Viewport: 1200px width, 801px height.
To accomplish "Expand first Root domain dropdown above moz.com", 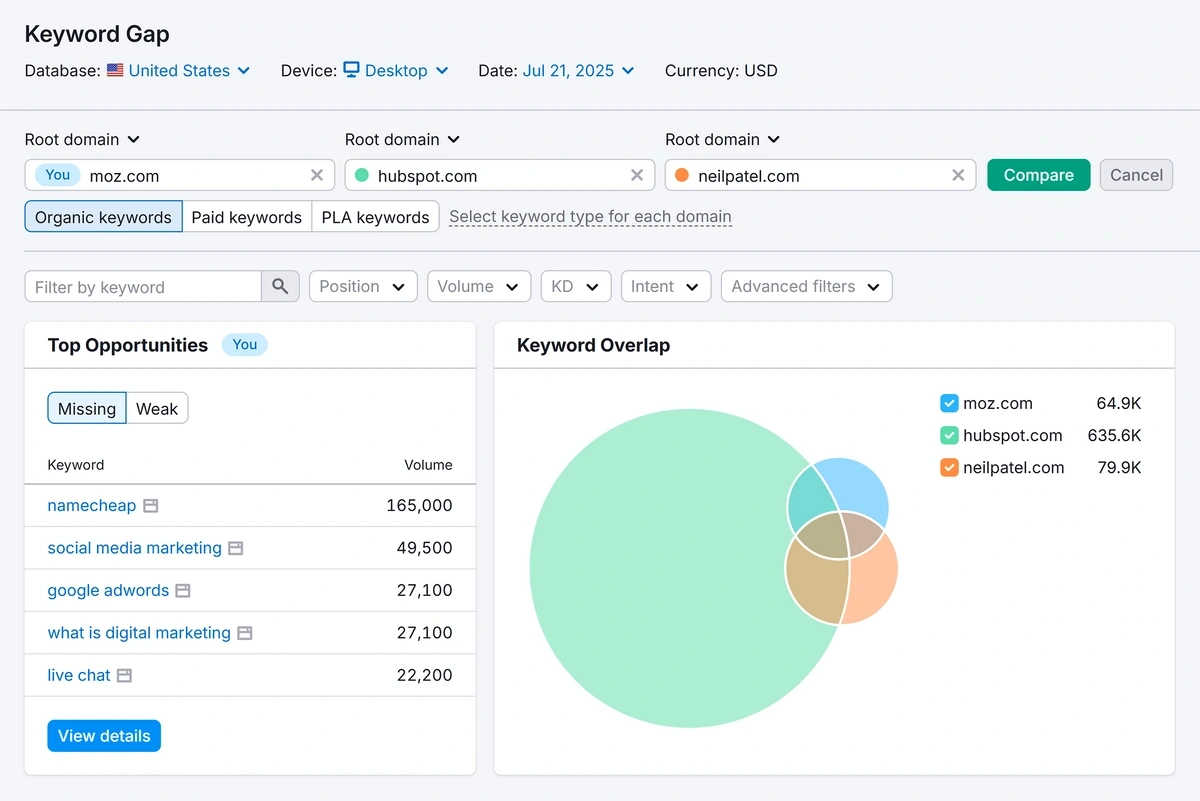I will point(82,140).
